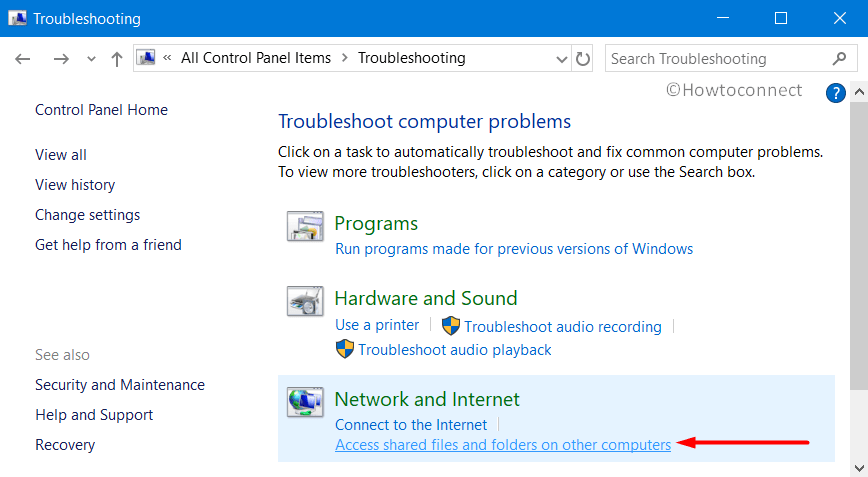Viewport: 868px width, 477px height.
Task: Click the shield icon beside Troubleshoot audio playback
Action: pyautogui.click(x=345, y=349)
